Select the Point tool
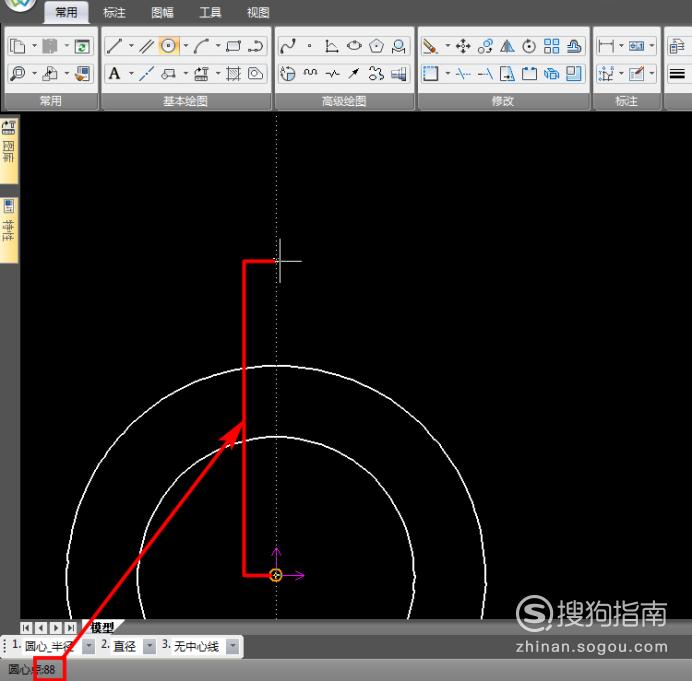This screenshot has width=692, height=681. pyautogui.click(x=310, y=46)
